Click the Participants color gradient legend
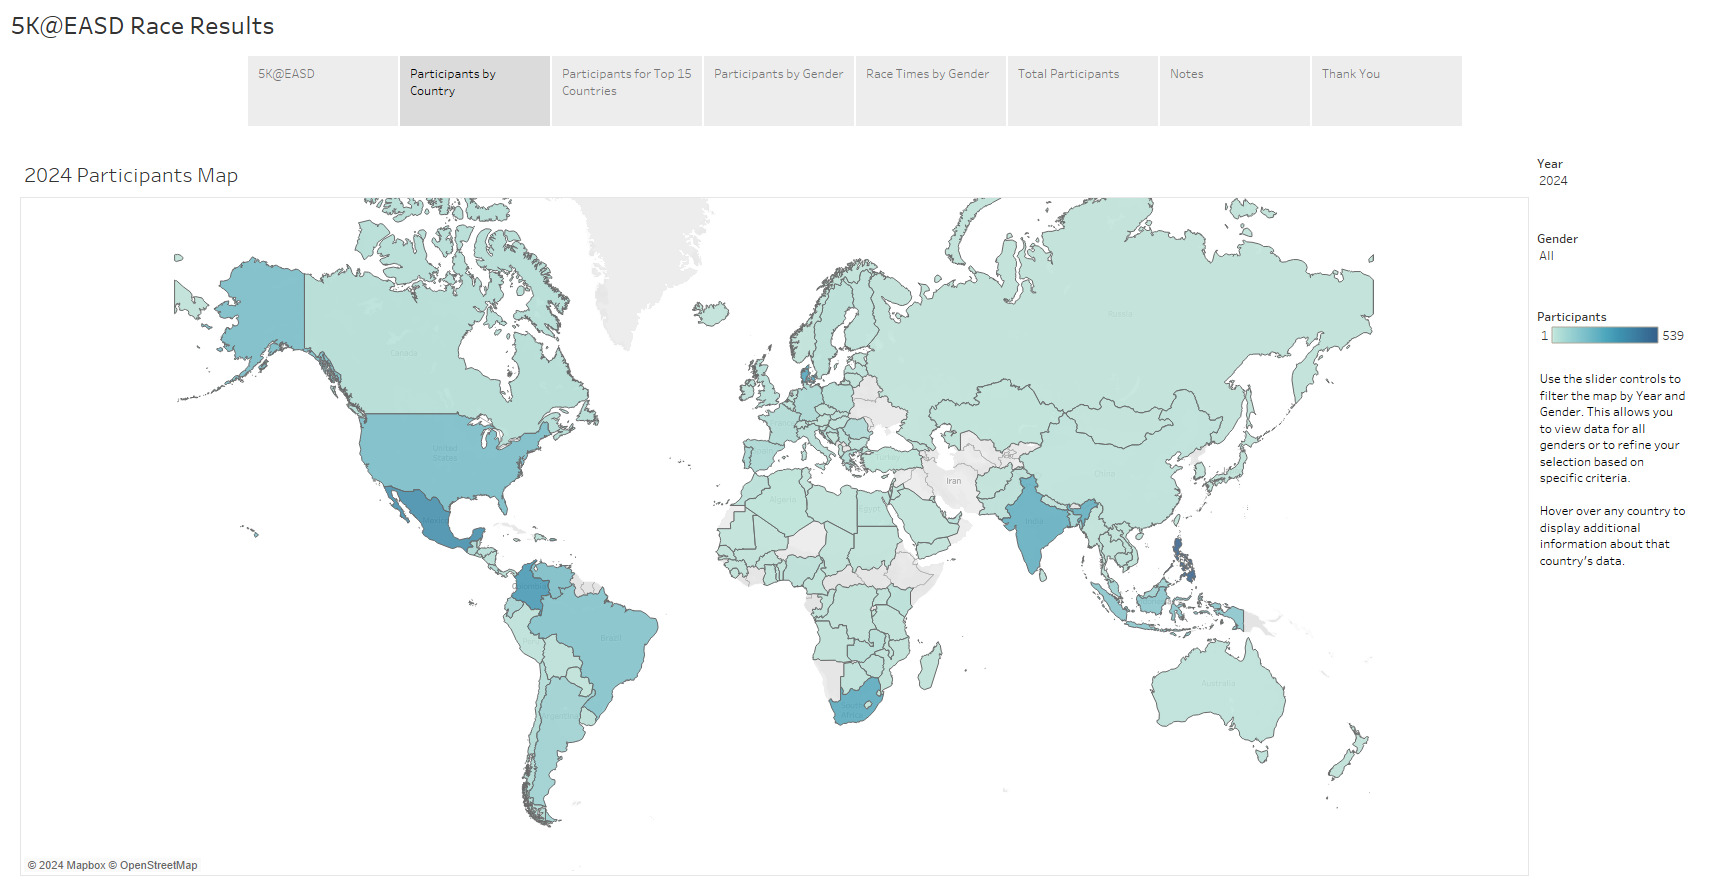This screenshot has height=896, width=1709. pos(1604,336)
